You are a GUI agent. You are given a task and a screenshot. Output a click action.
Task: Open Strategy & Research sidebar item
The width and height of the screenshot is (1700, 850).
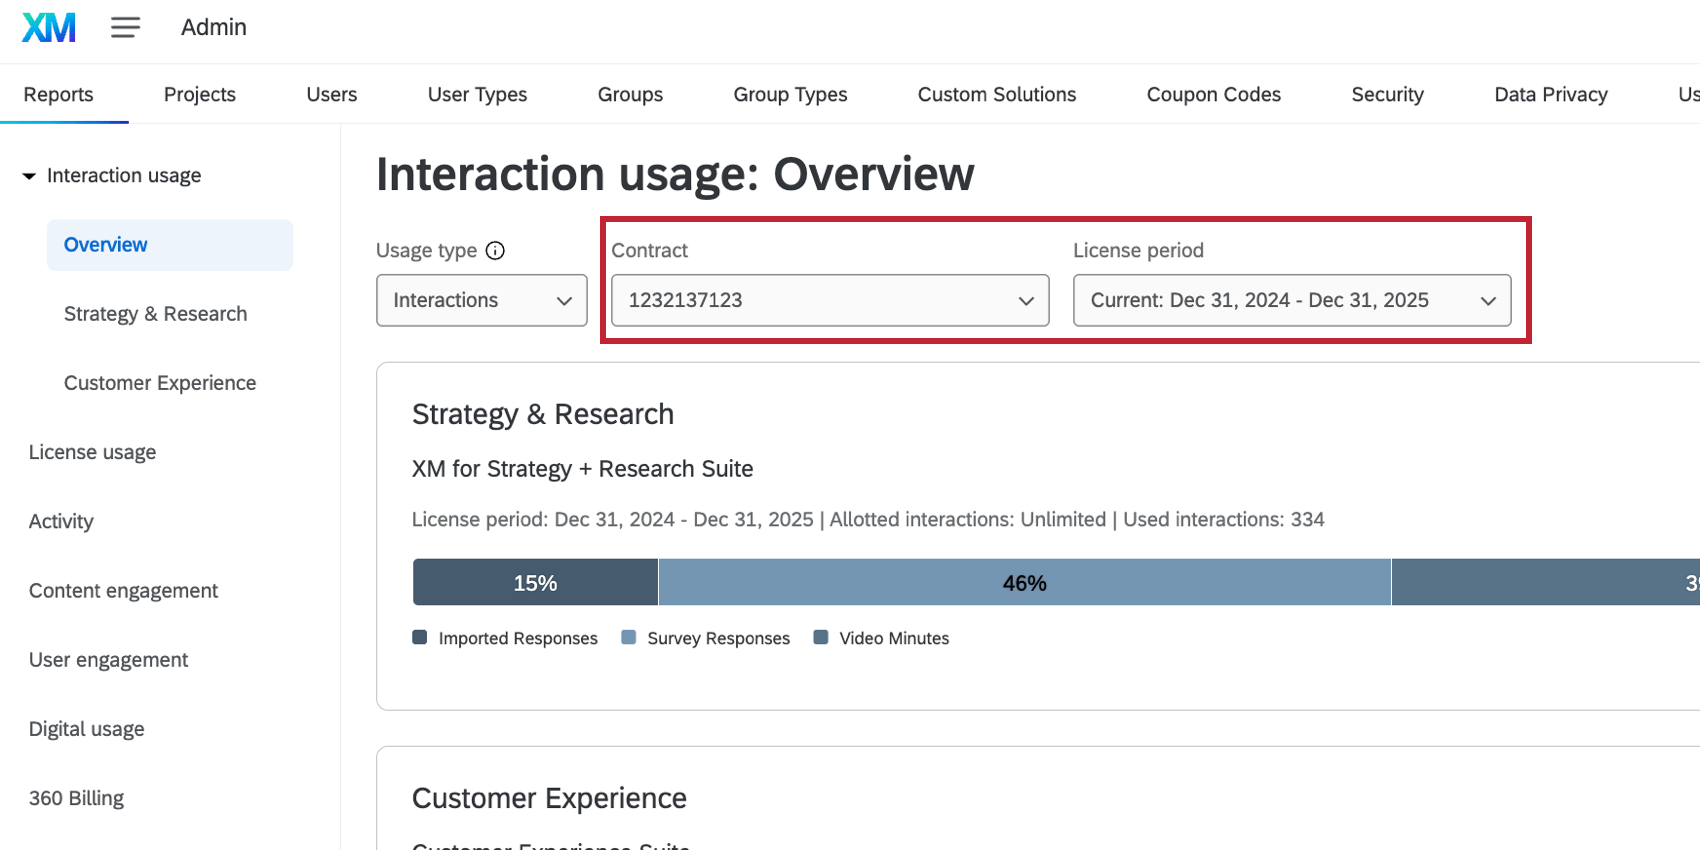(155, 314)
